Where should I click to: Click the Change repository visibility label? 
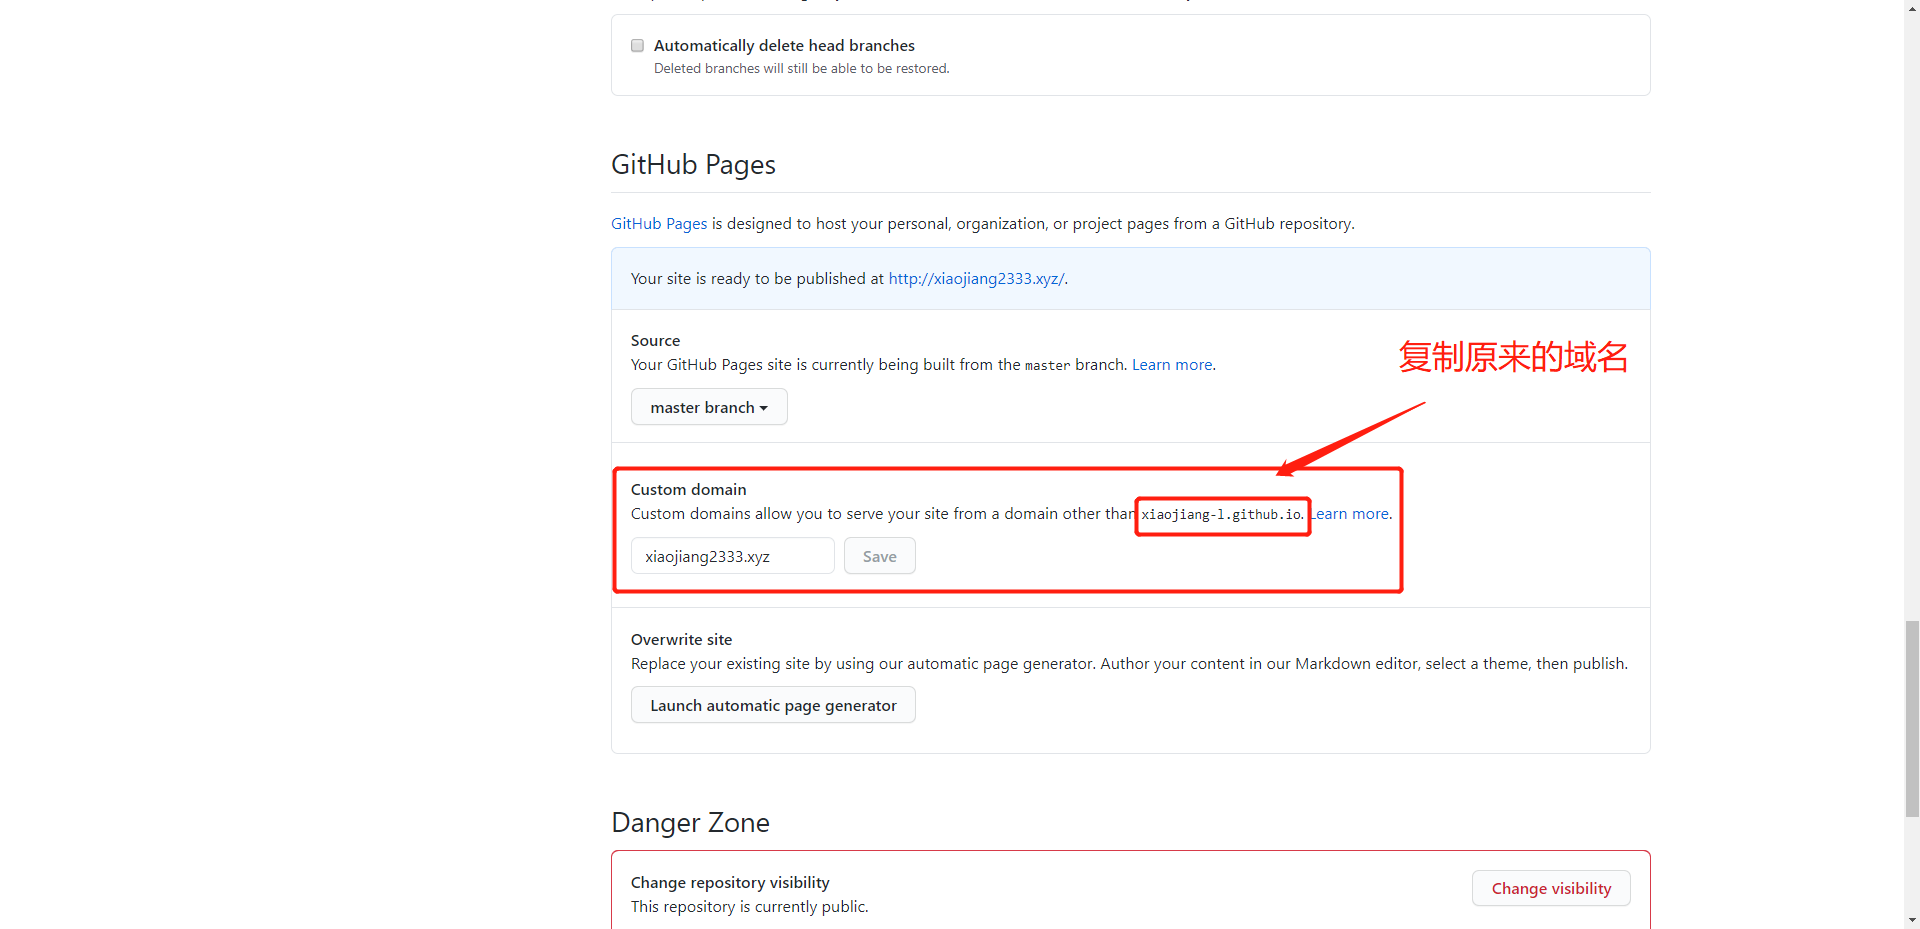730,883
